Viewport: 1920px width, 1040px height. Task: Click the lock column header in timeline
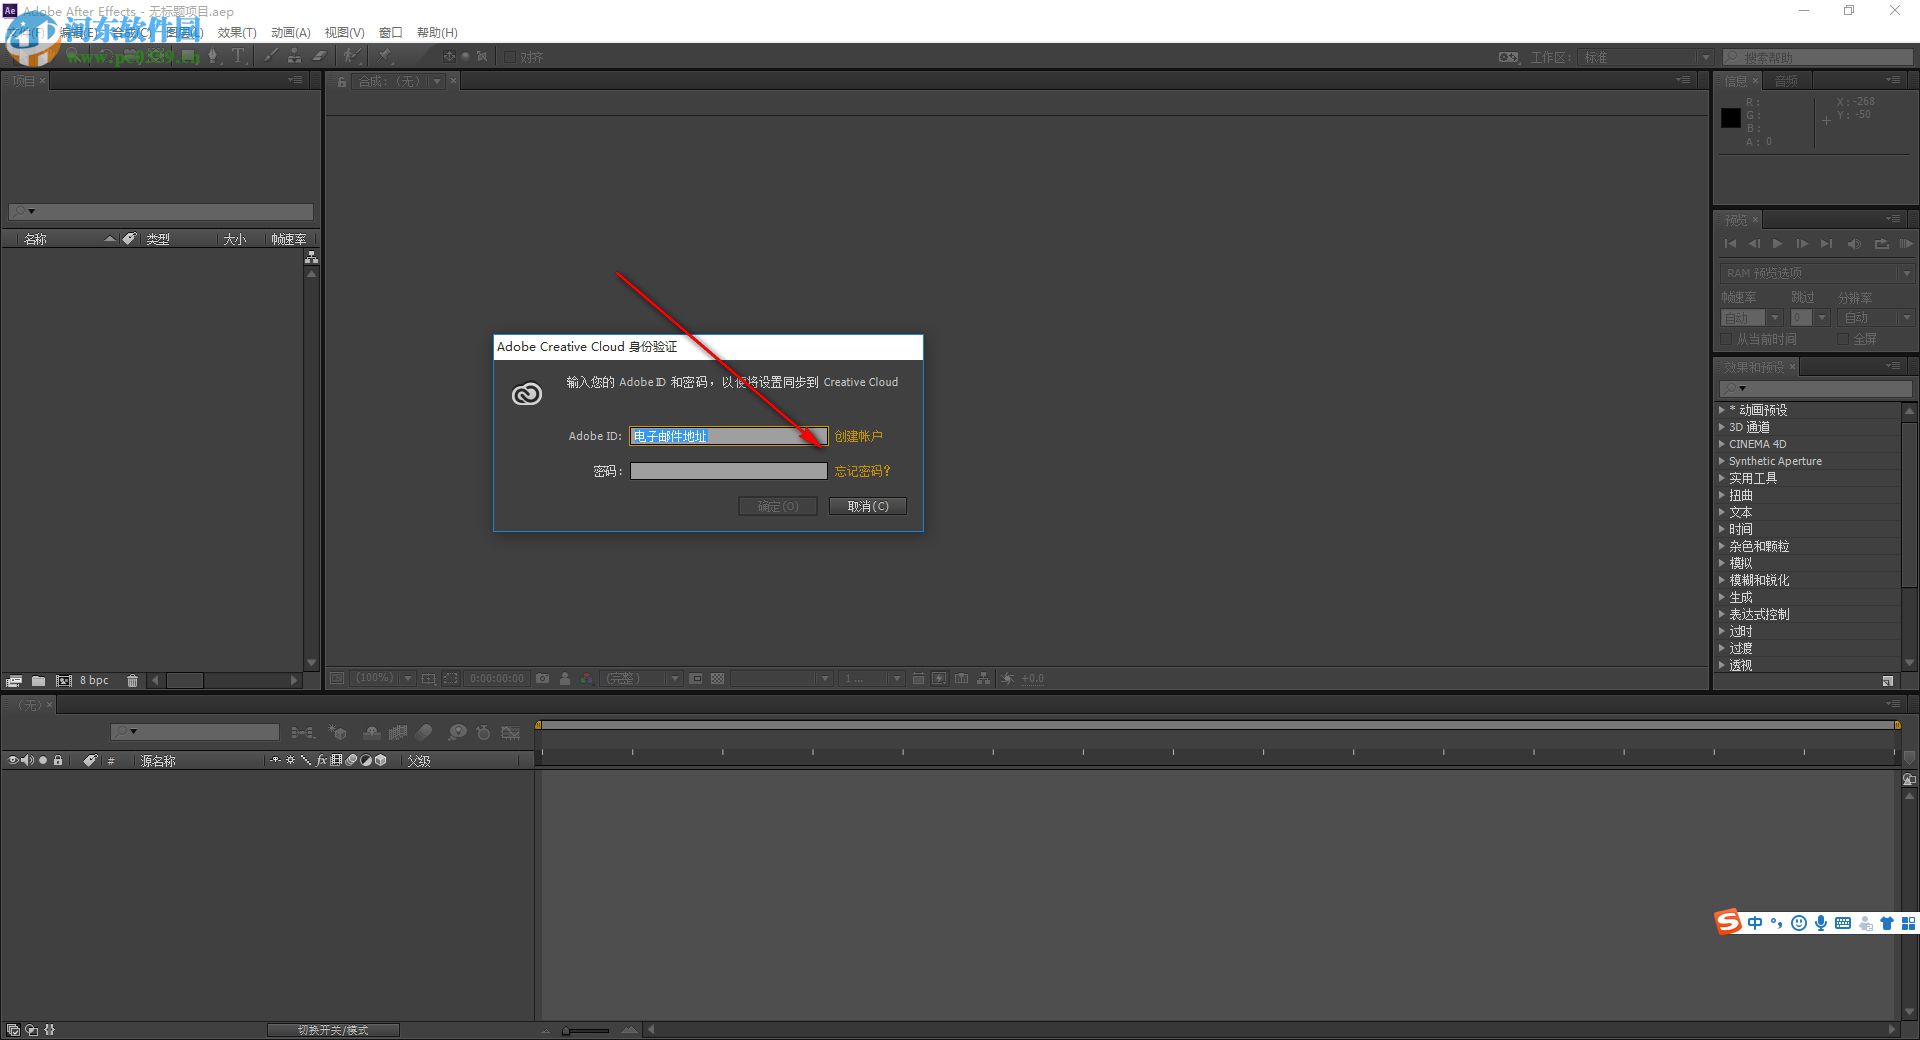coord(58,761)
